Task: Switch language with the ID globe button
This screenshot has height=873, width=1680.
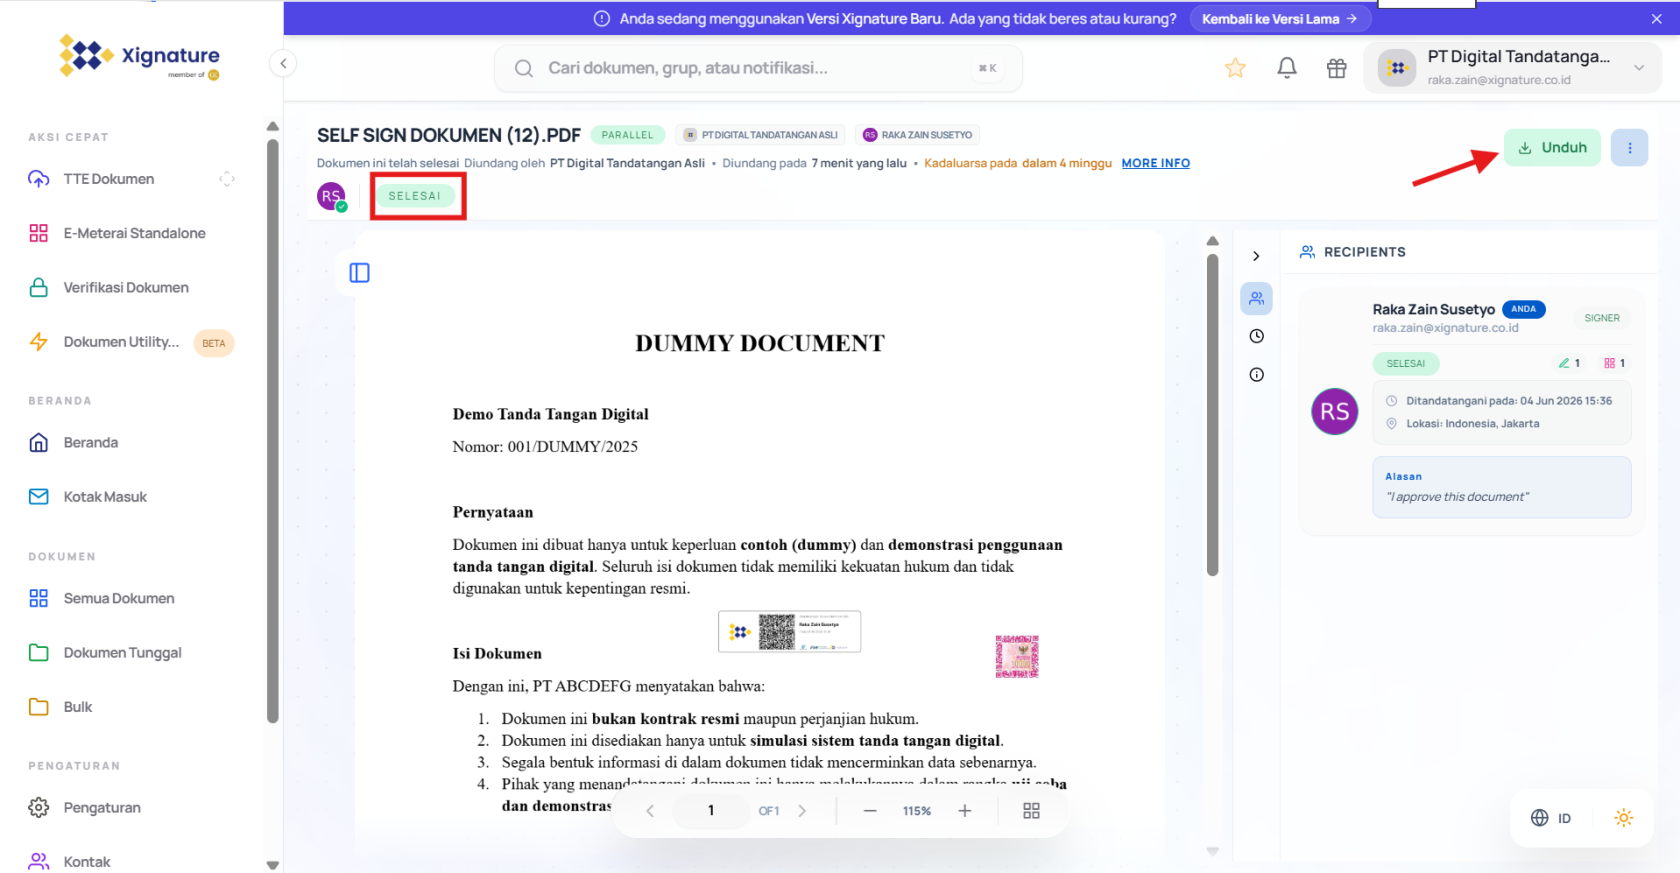Action: (x=1551, y=818)
